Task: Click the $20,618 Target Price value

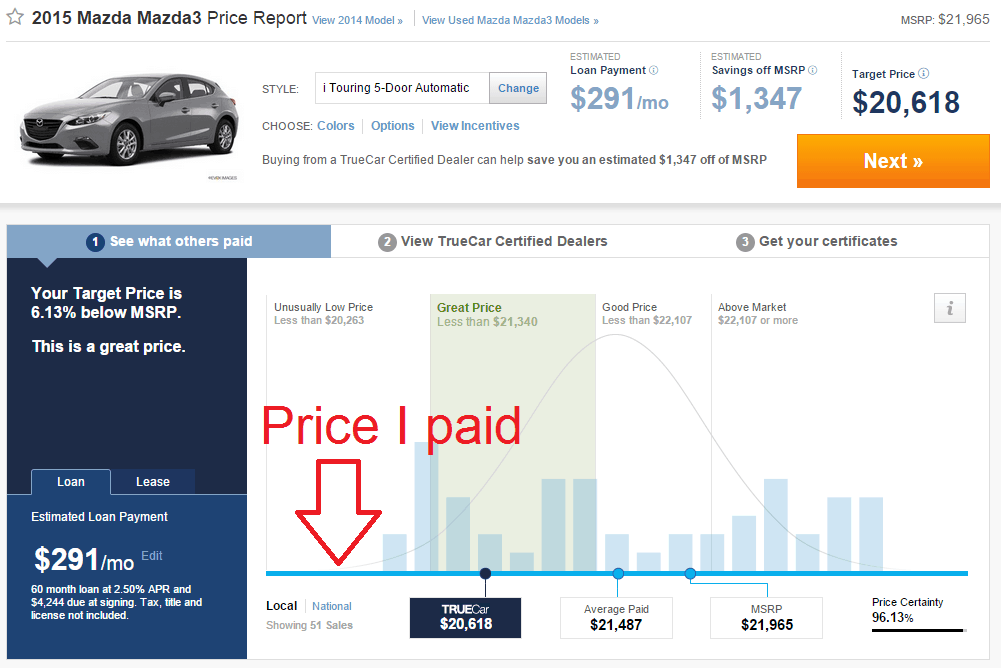Action: pos(906,102)
